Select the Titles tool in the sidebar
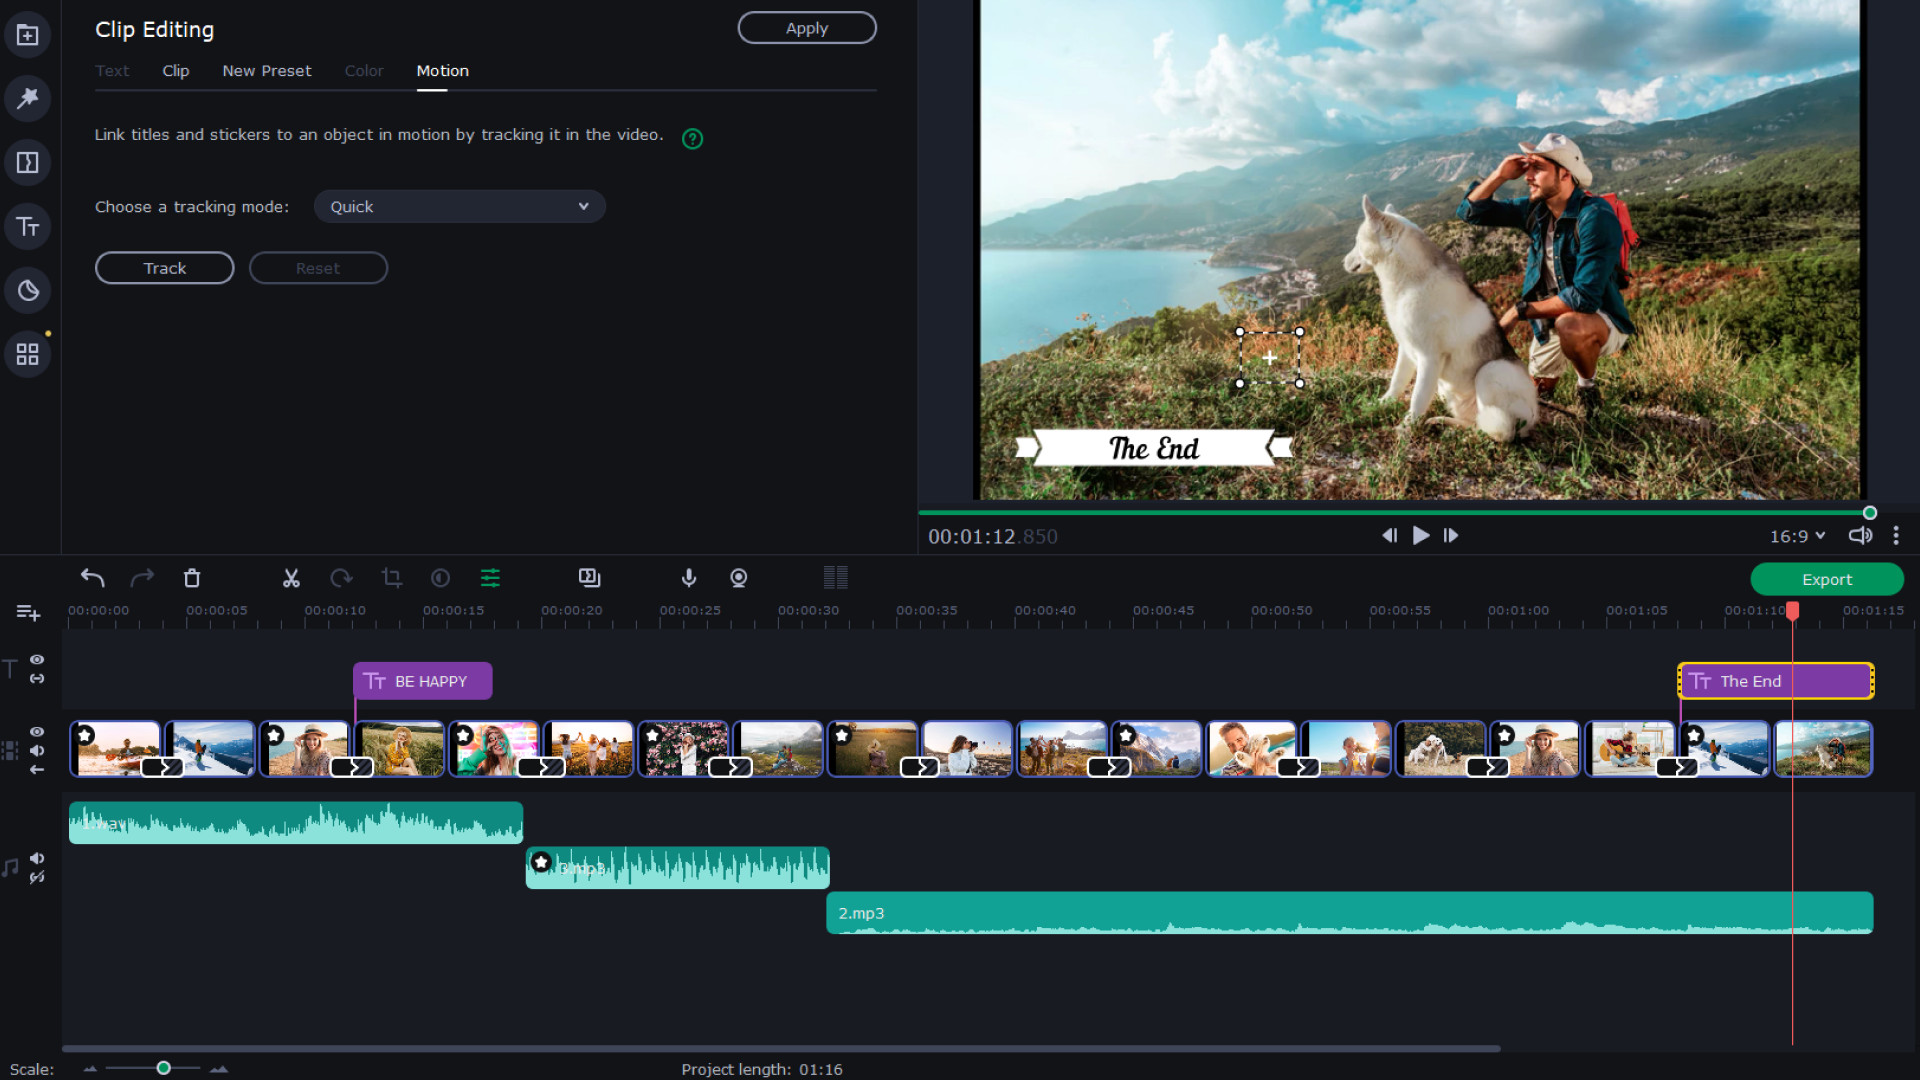 click(x=27, y=226)
